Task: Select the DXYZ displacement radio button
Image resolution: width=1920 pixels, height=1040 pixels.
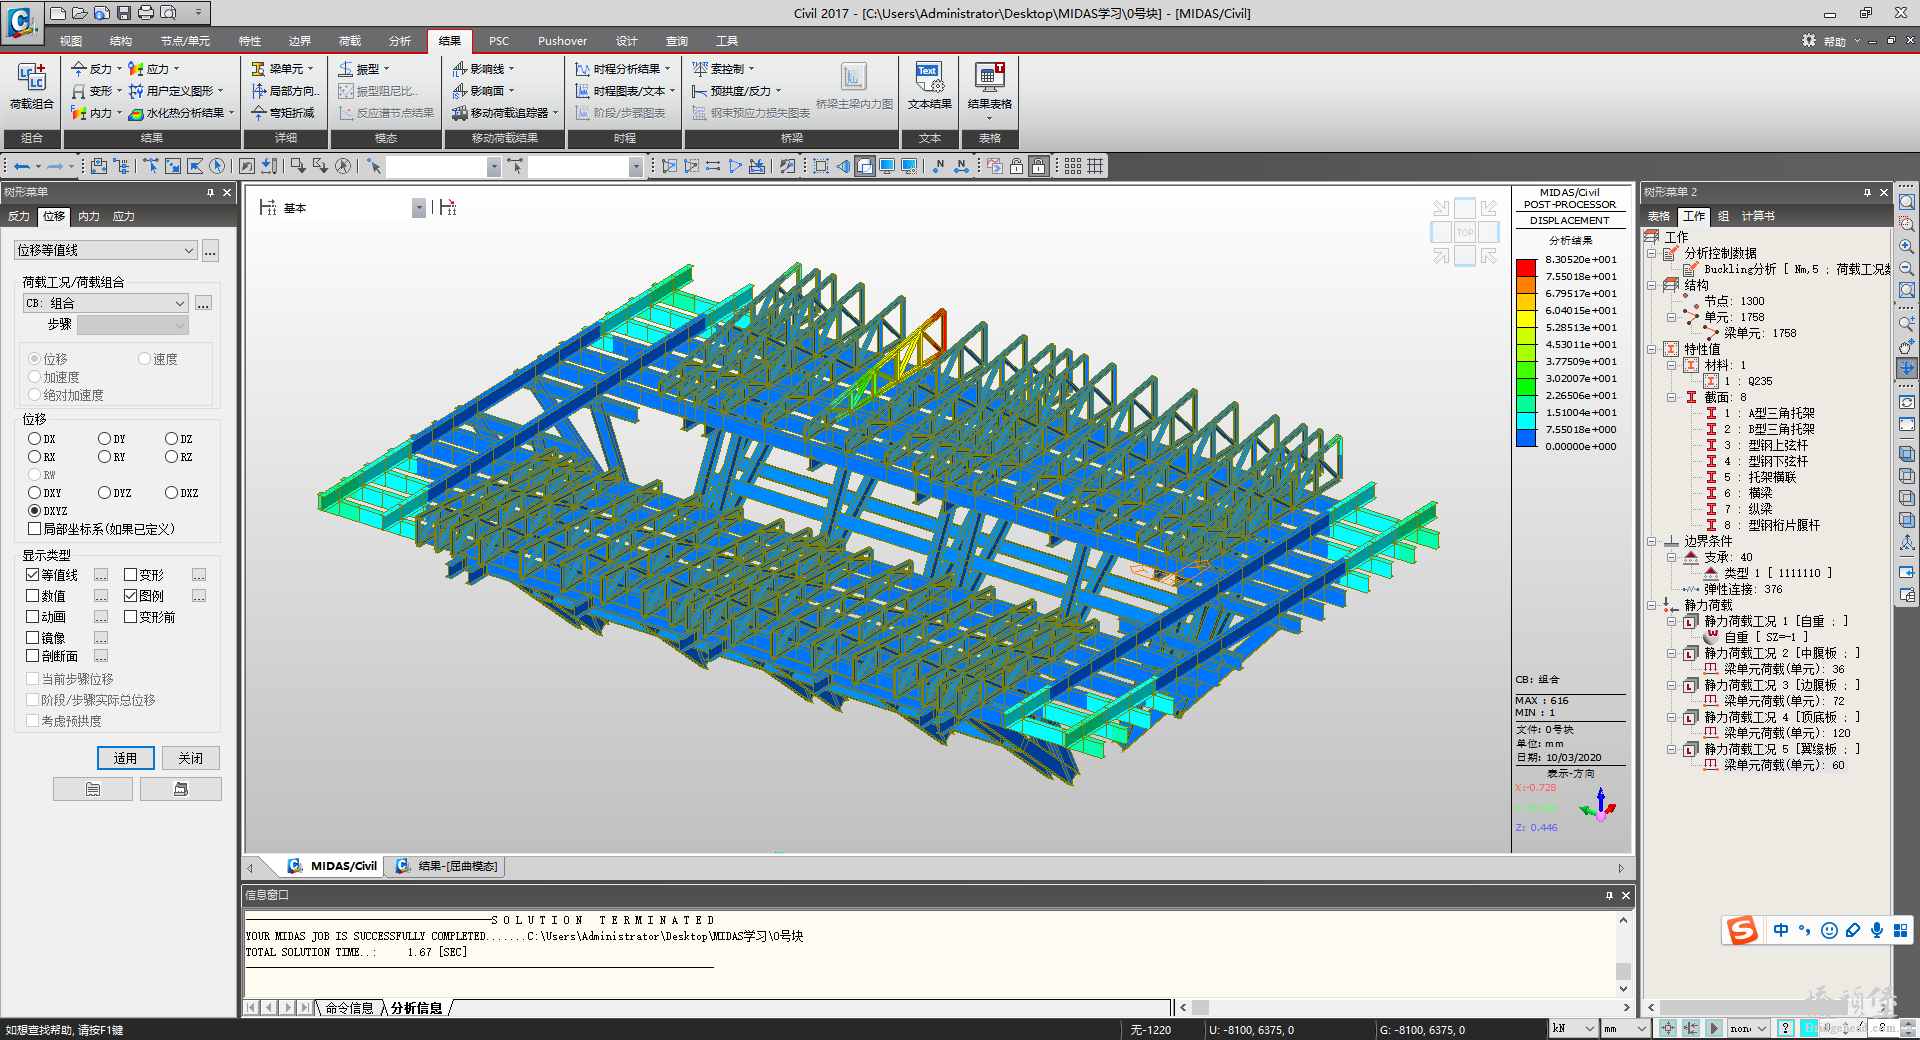Action: pos(35,511)
